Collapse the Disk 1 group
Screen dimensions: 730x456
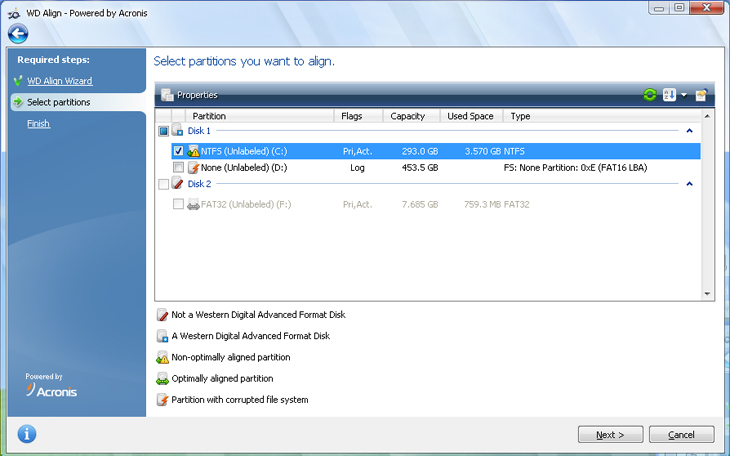[689, 131]
